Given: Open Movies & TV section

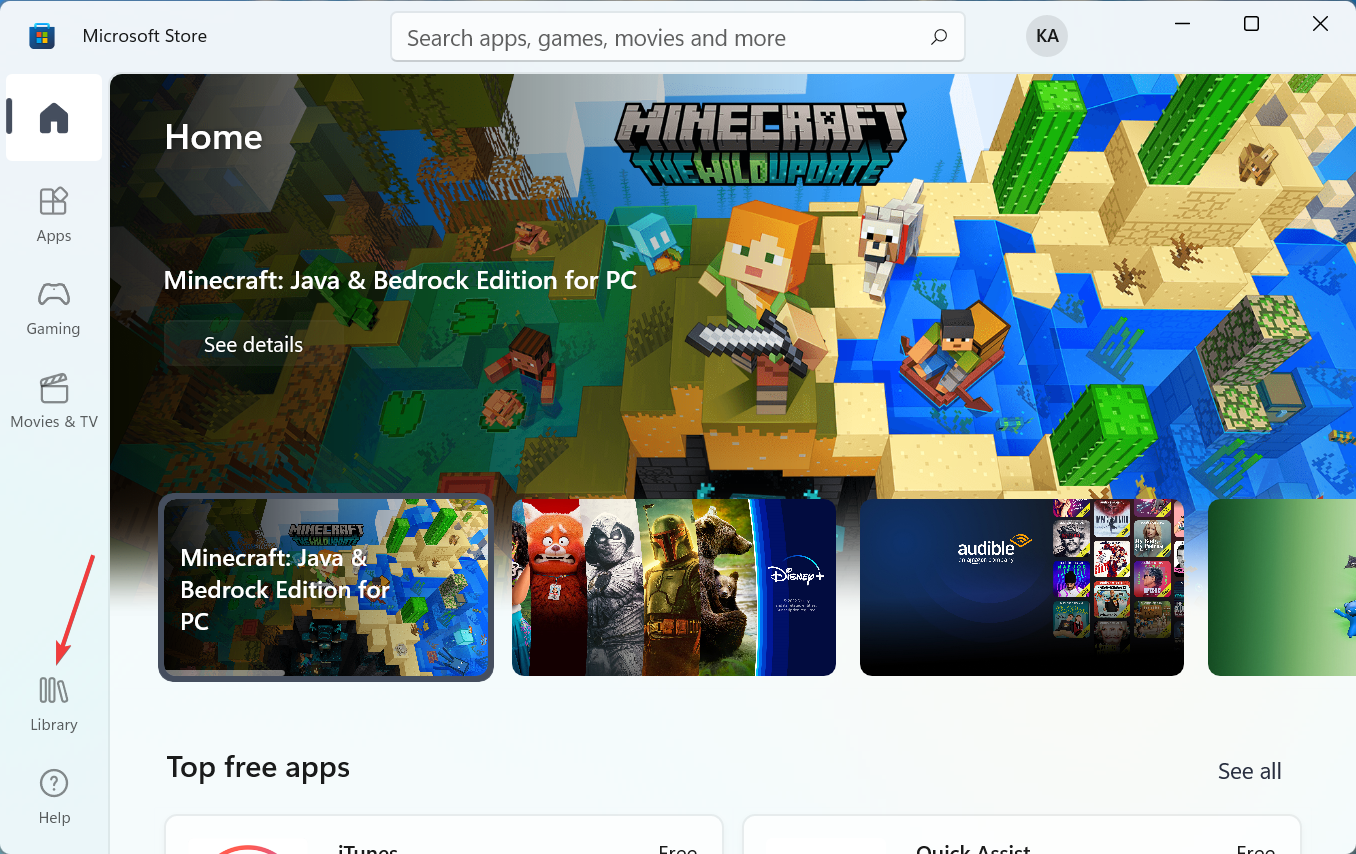Looking at the screenshot, I should (54, 401).
